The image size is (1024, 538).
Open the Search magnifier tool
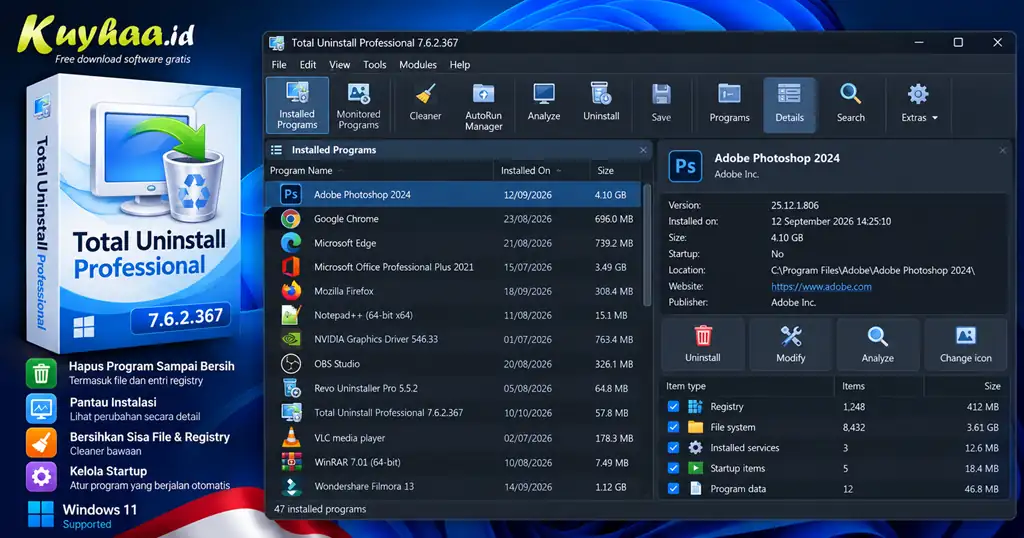pyautogui.click(x=851, y=105)
